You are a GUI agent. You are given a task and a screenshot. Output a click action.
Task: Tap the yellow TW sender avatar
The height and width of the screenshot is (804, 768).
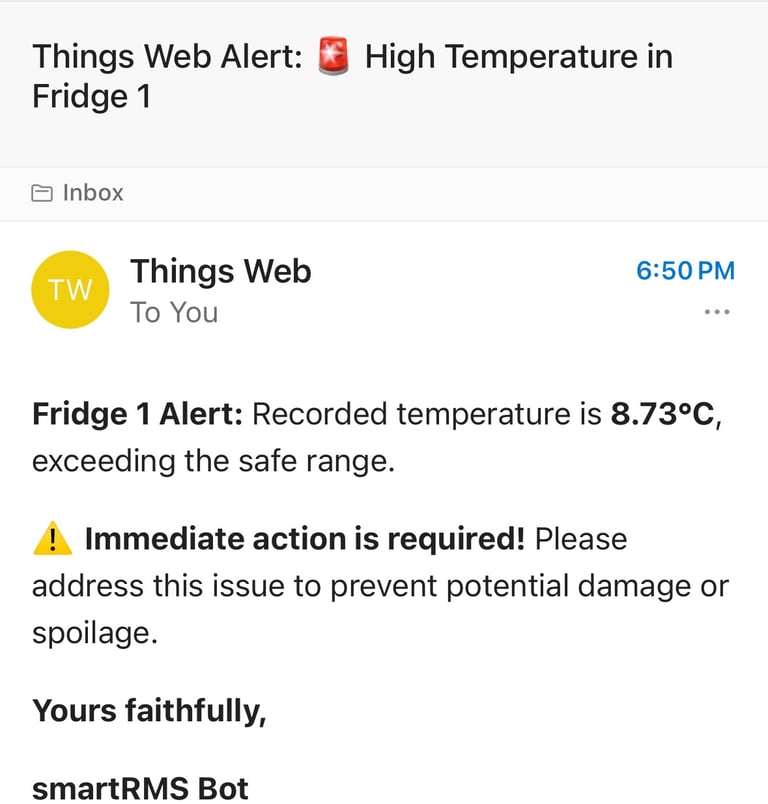pos(70,290)
